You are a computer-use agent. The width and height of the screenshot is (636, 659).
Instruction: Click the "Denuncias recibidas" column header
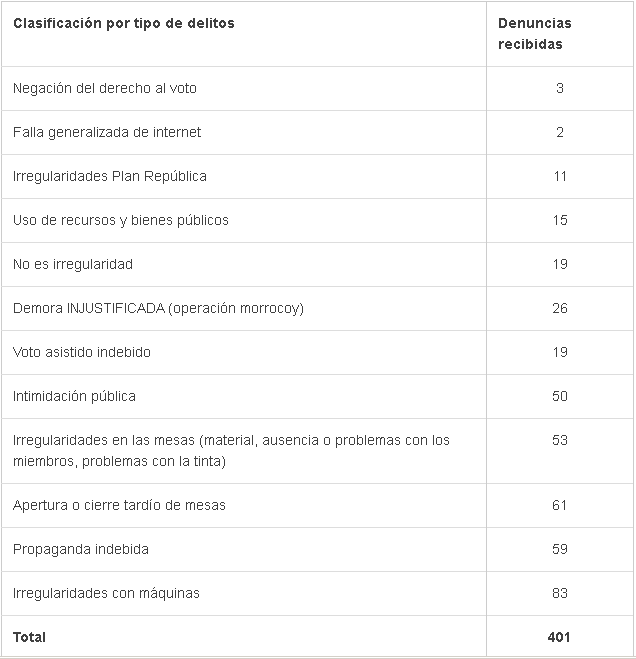click(535, 33)
